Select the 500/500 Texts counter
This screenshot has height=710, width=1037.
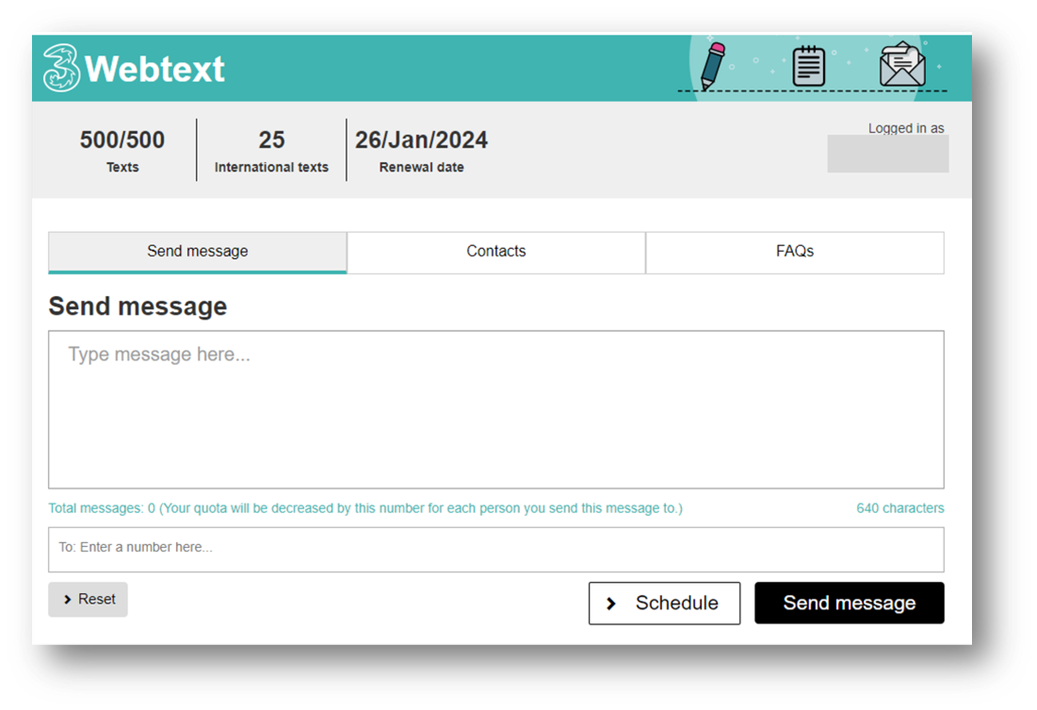[122, 140]
